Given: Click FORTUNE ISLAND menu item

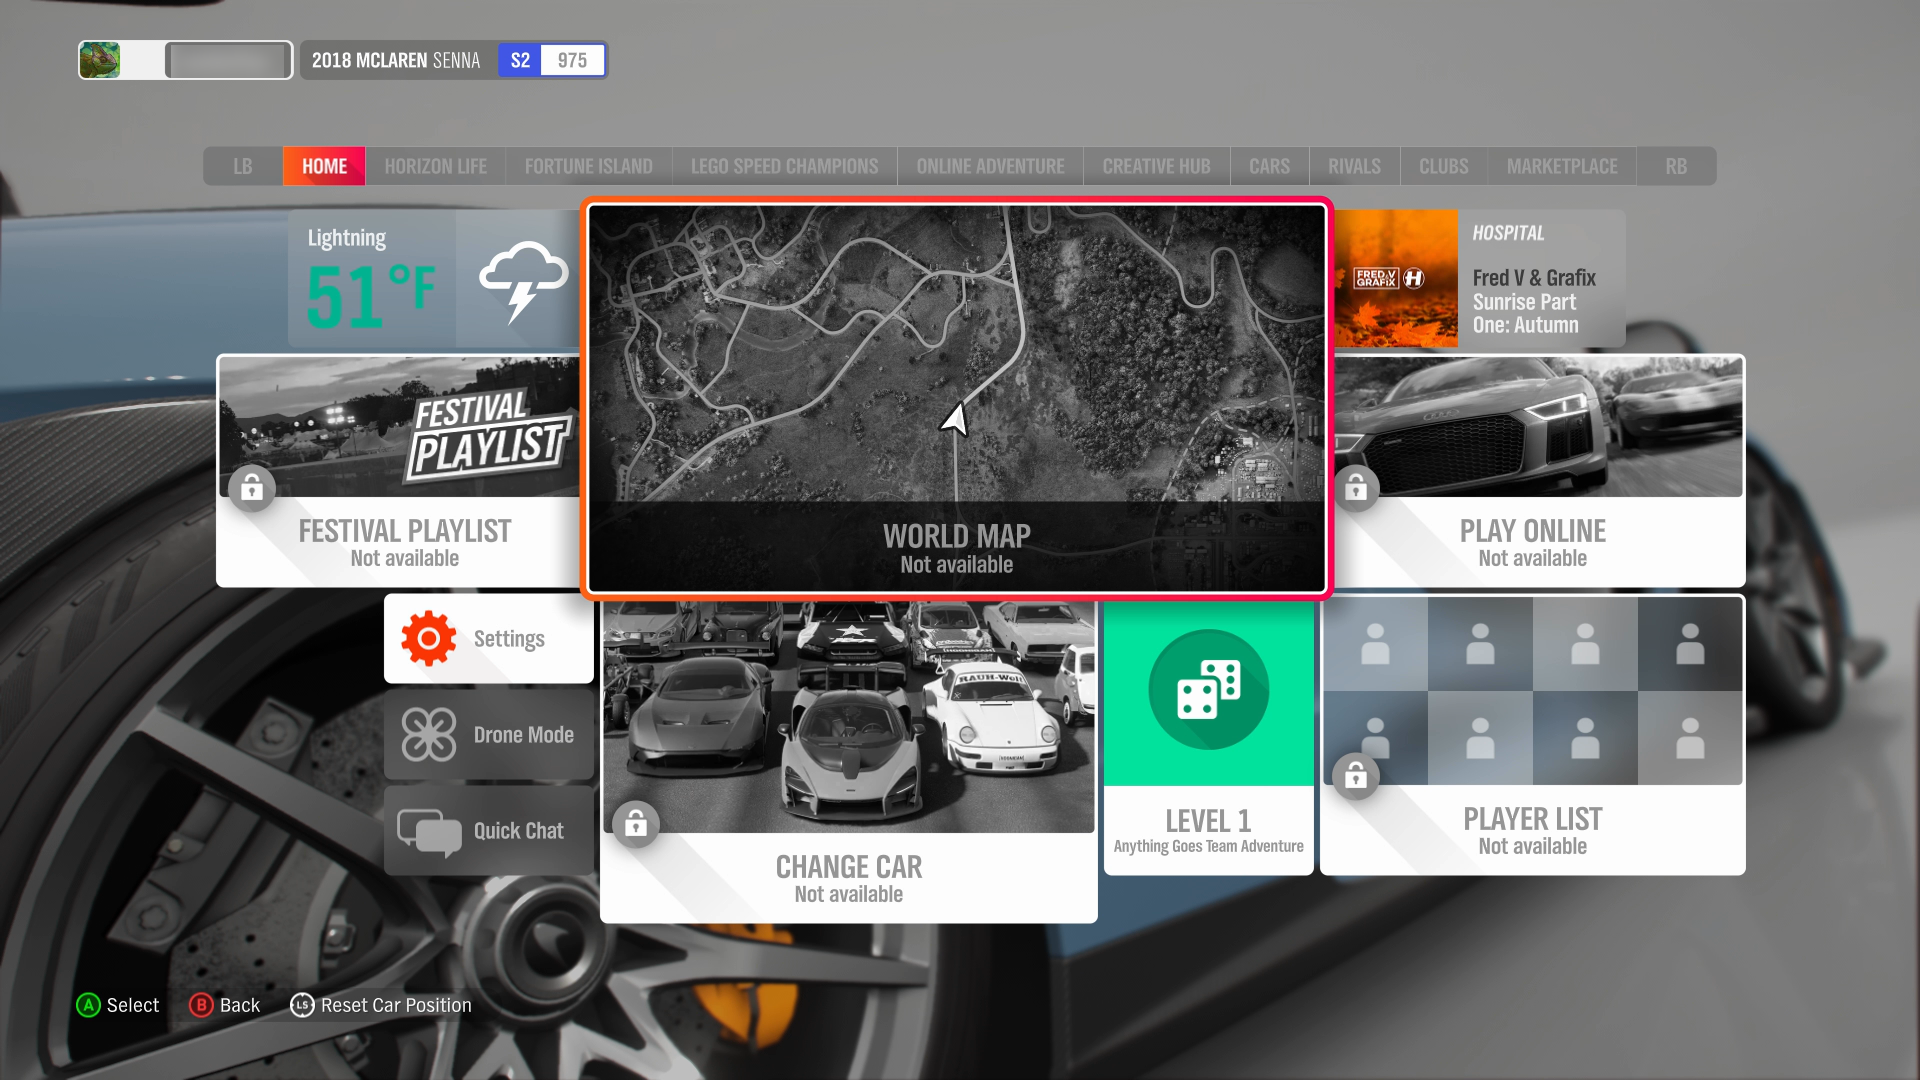Looking at the screenshot, I should click(x=589, y=164).
